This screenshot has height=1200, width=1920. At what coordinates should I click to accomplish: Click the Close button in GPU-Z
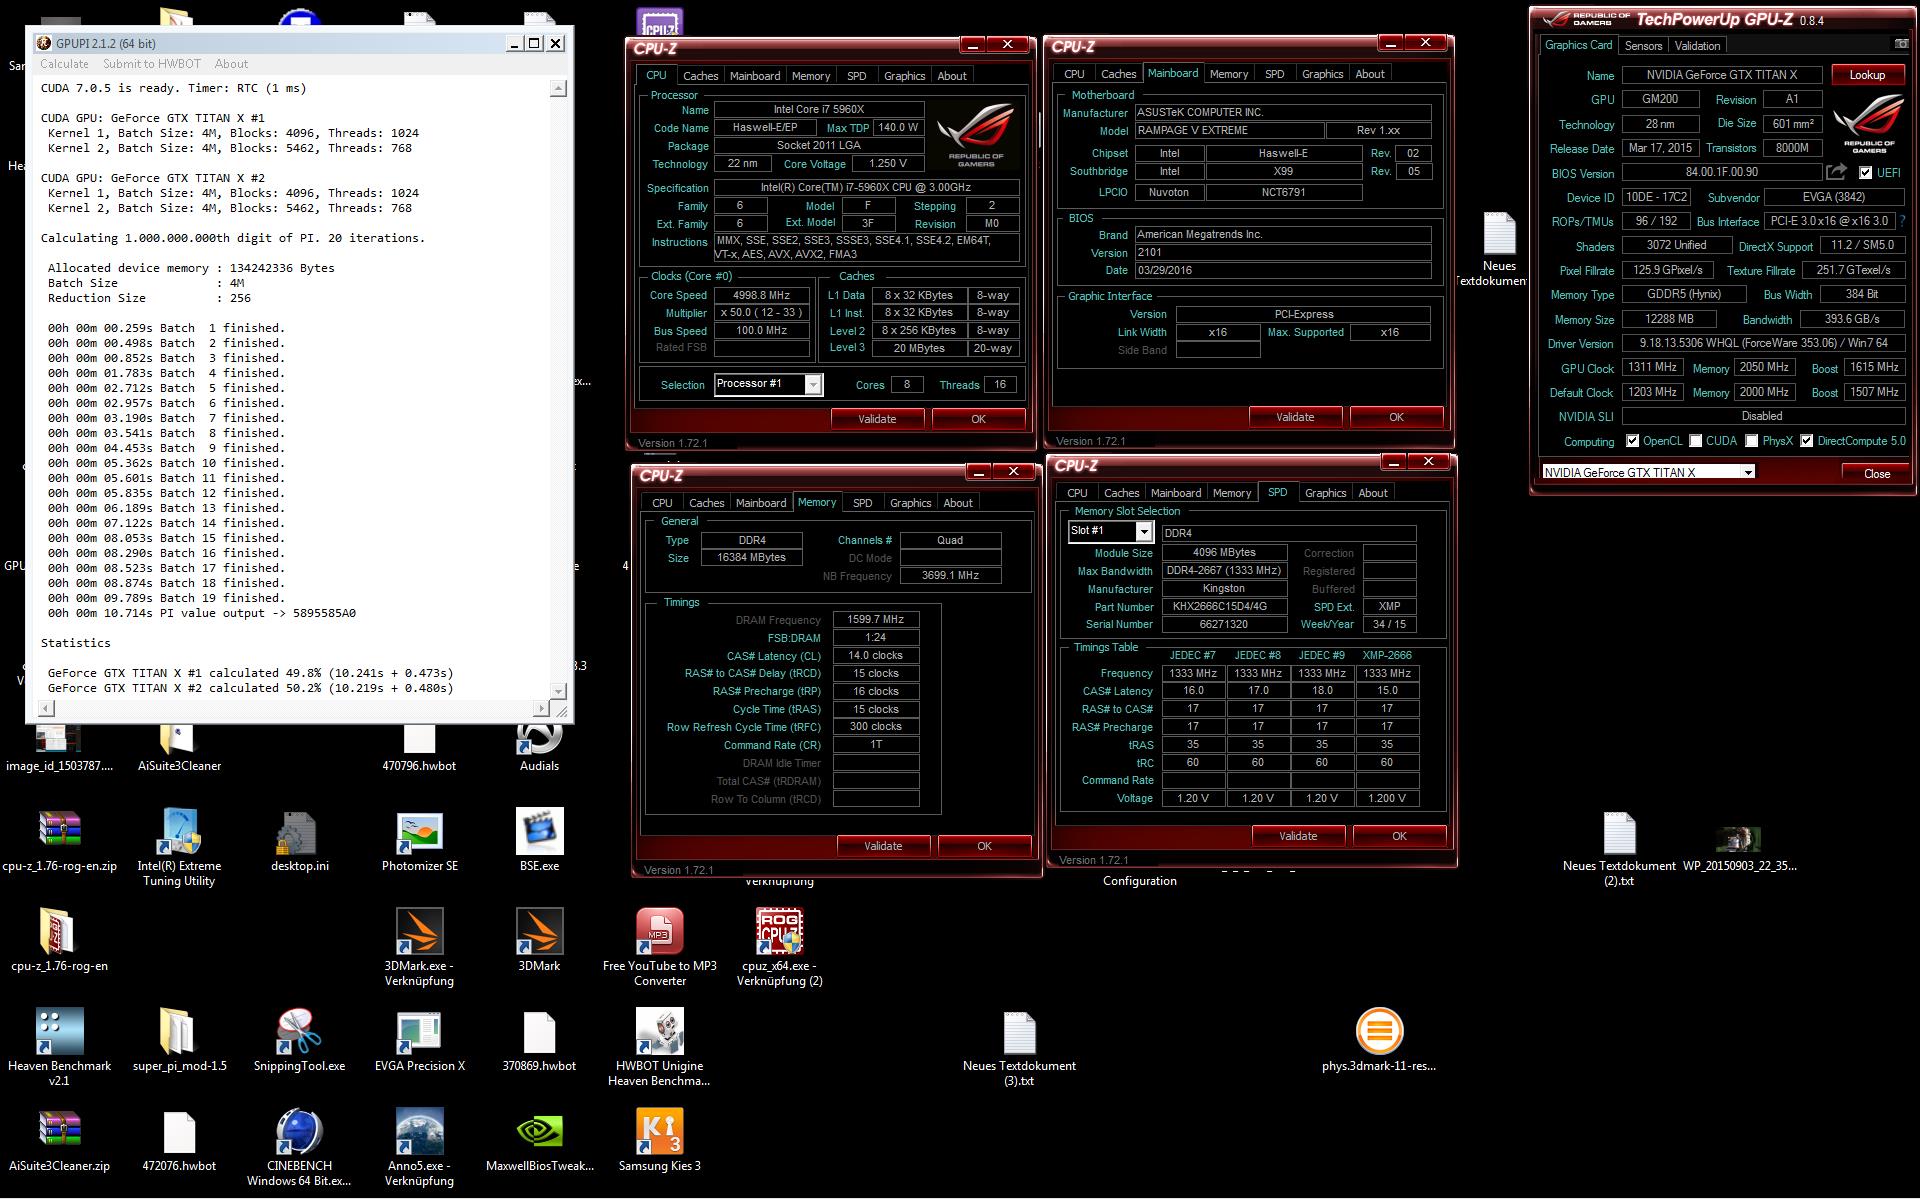point(1876,474)
